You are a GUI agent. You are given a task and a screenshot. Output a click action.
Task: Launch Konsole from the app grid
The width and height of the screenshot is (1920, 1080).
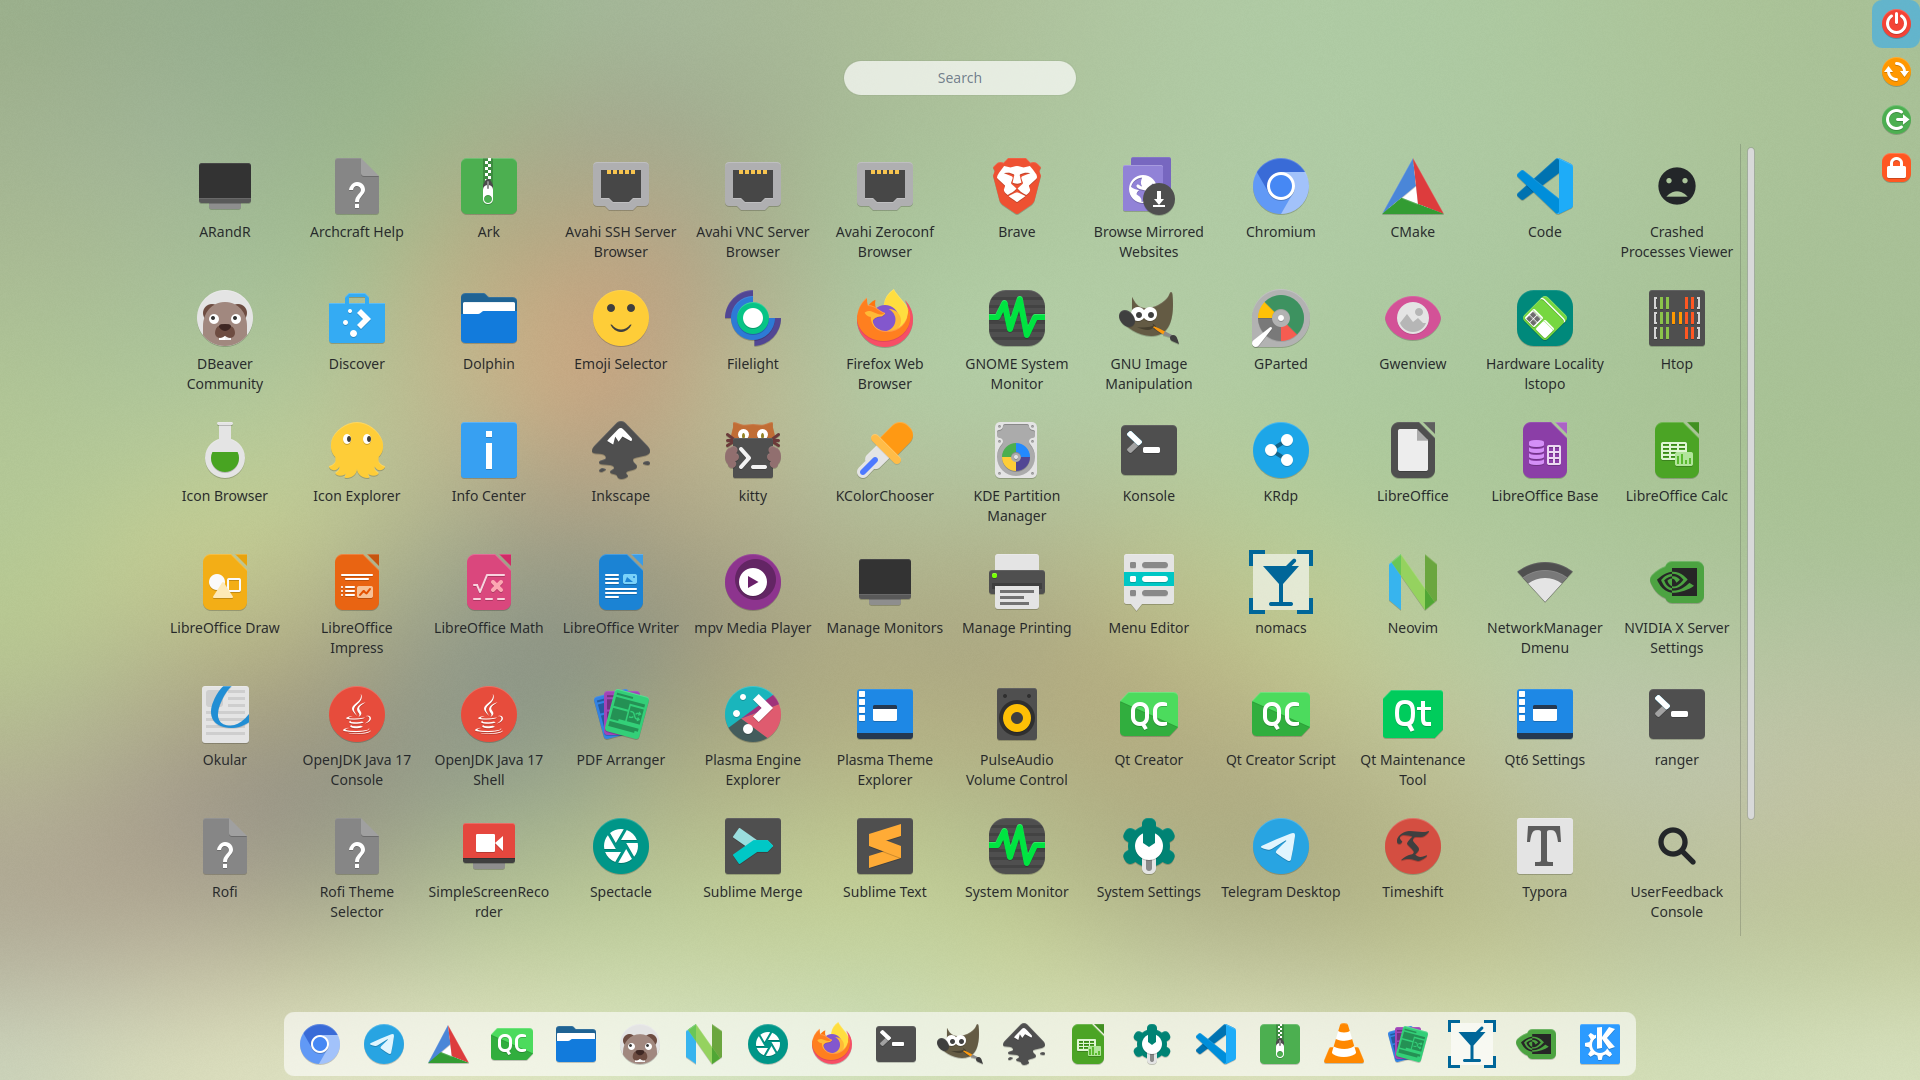point(1148,464)
